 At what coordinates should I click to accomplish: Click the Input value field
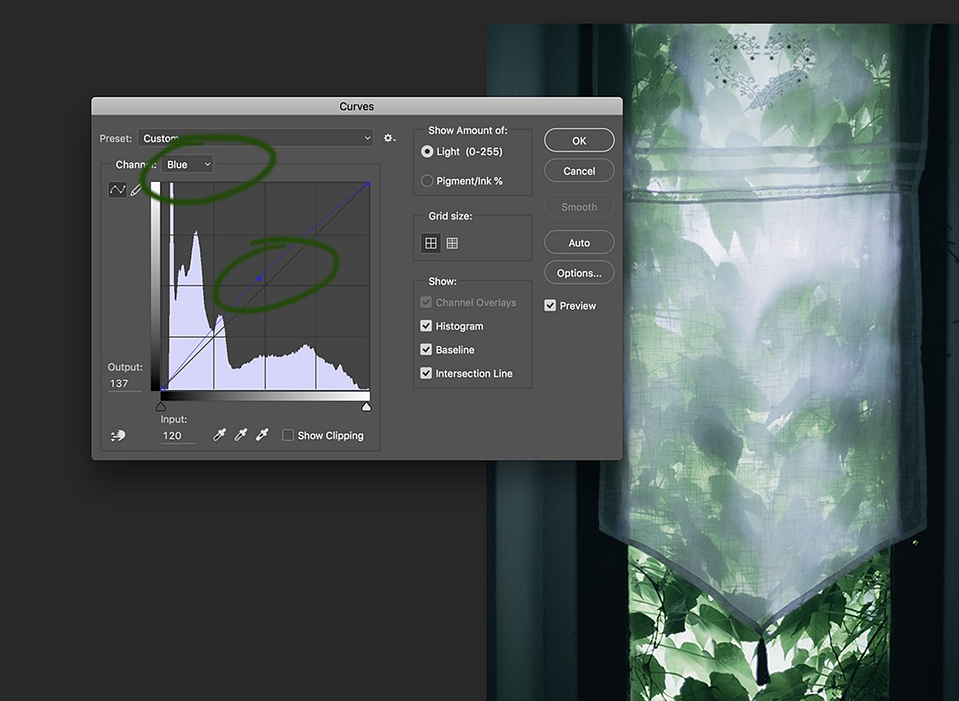click(x=177, y=436)
